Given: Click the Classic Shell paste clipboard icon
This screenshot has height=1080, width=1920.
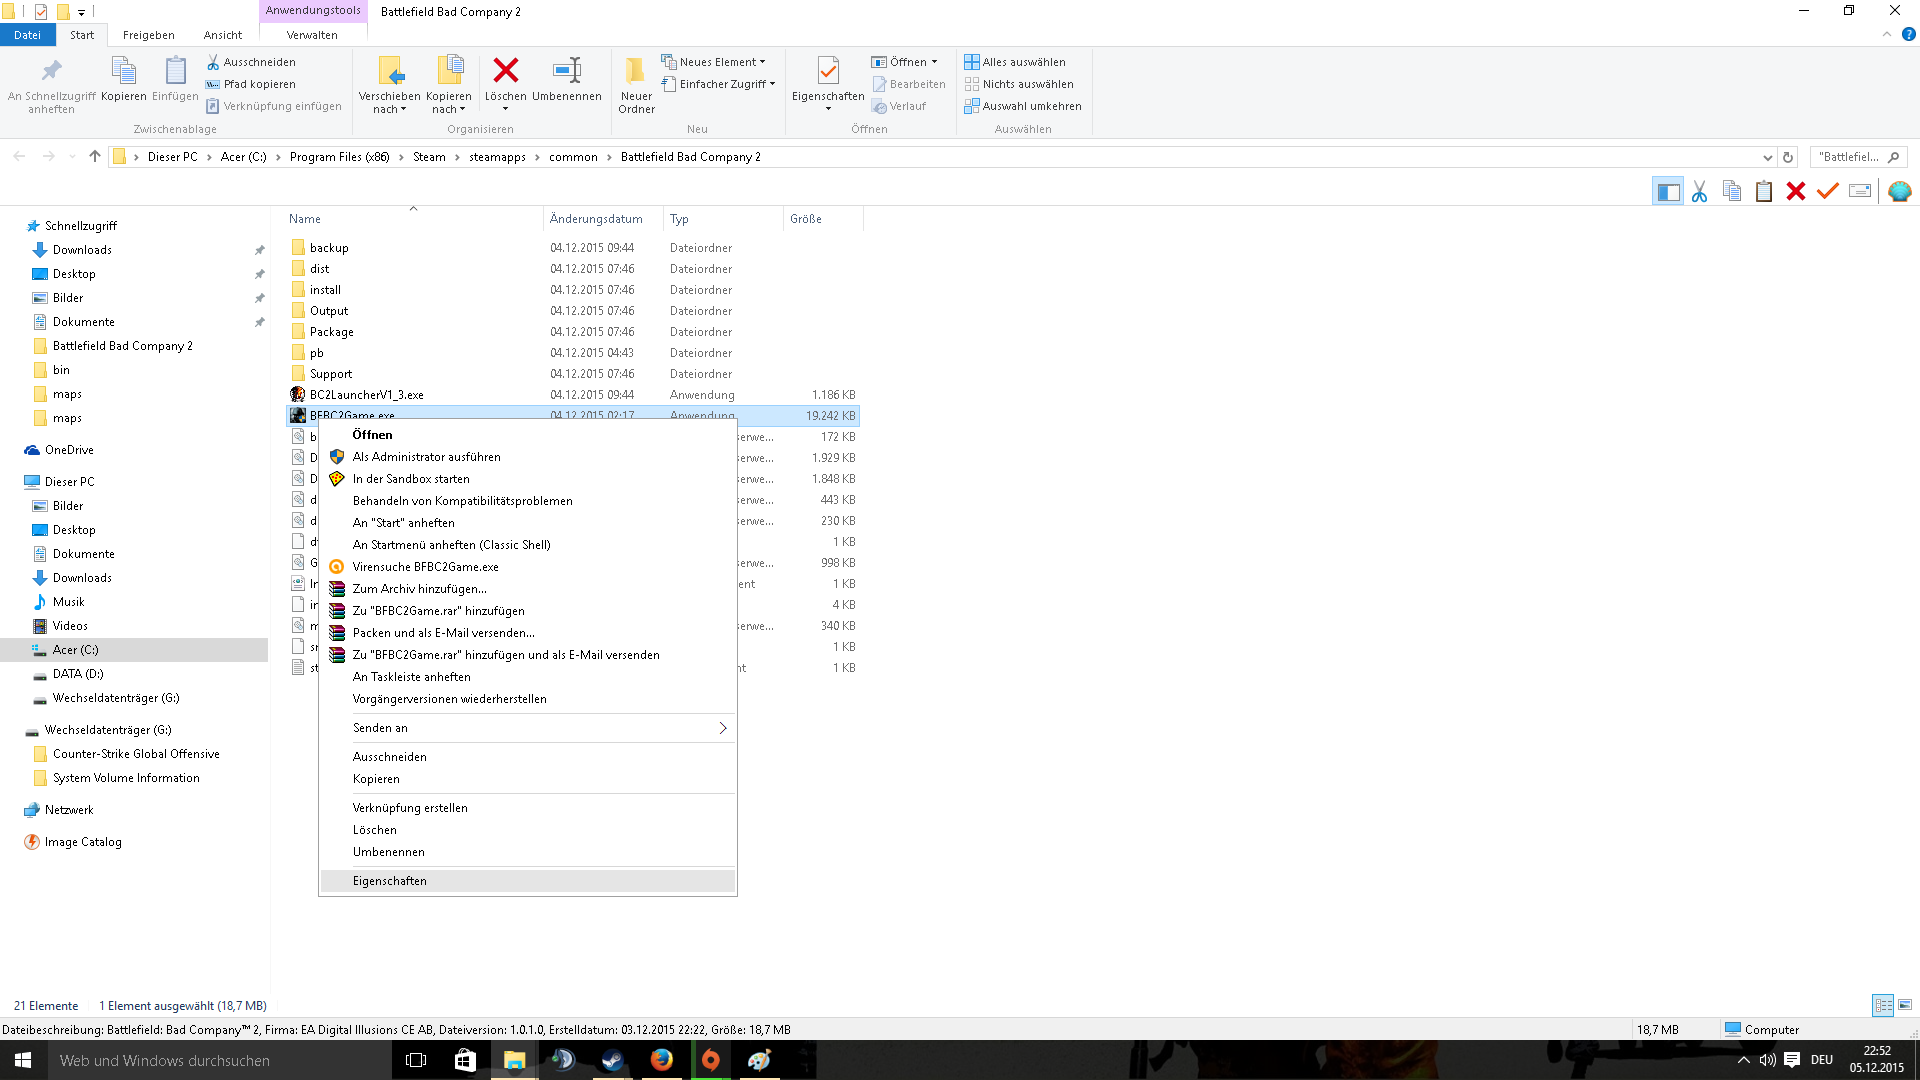Looking at the screenshot, I should (x=1764, y=191).
